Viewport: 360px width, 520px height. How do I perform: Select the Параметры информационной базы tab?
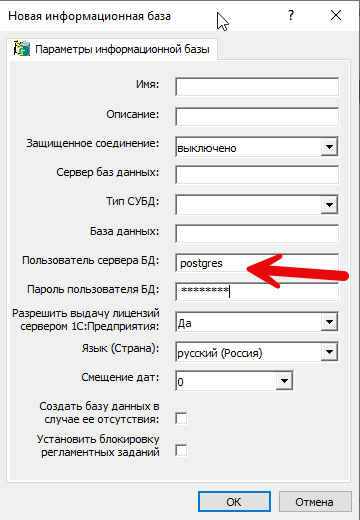(x=112, y=49)
